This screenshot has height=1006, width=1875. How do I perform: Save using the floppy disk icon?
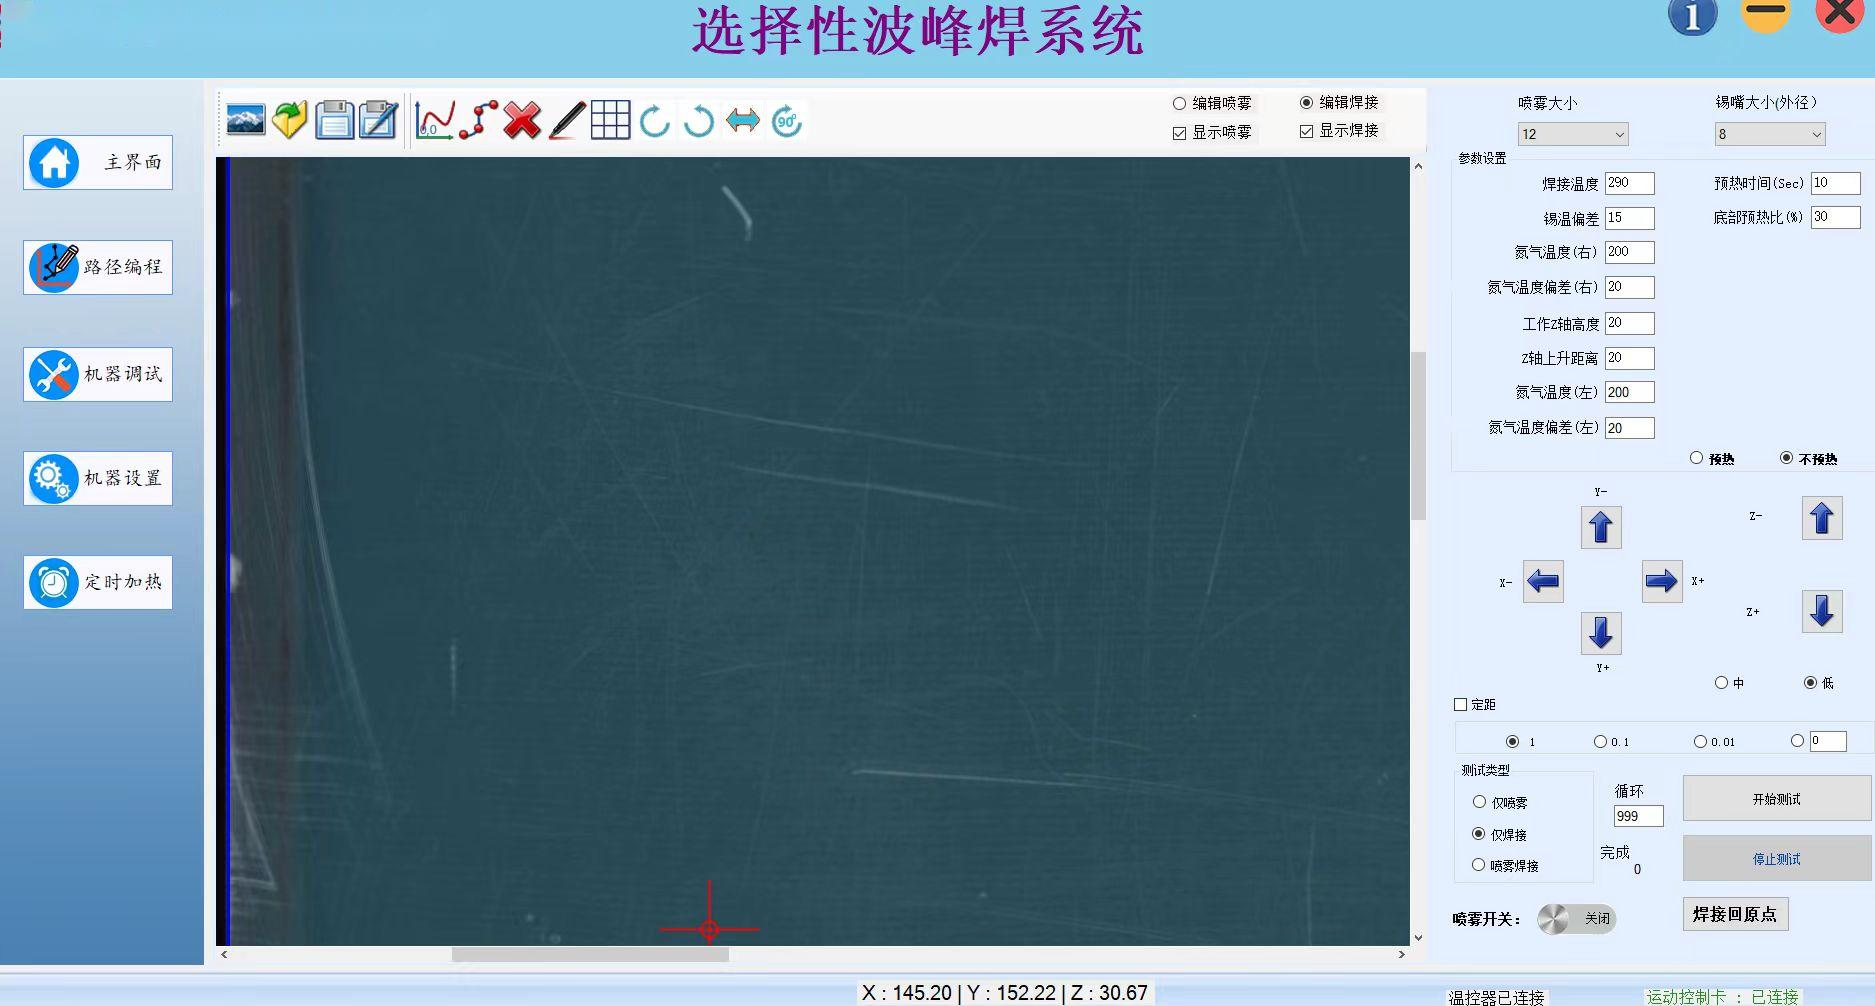pos(334,120)
